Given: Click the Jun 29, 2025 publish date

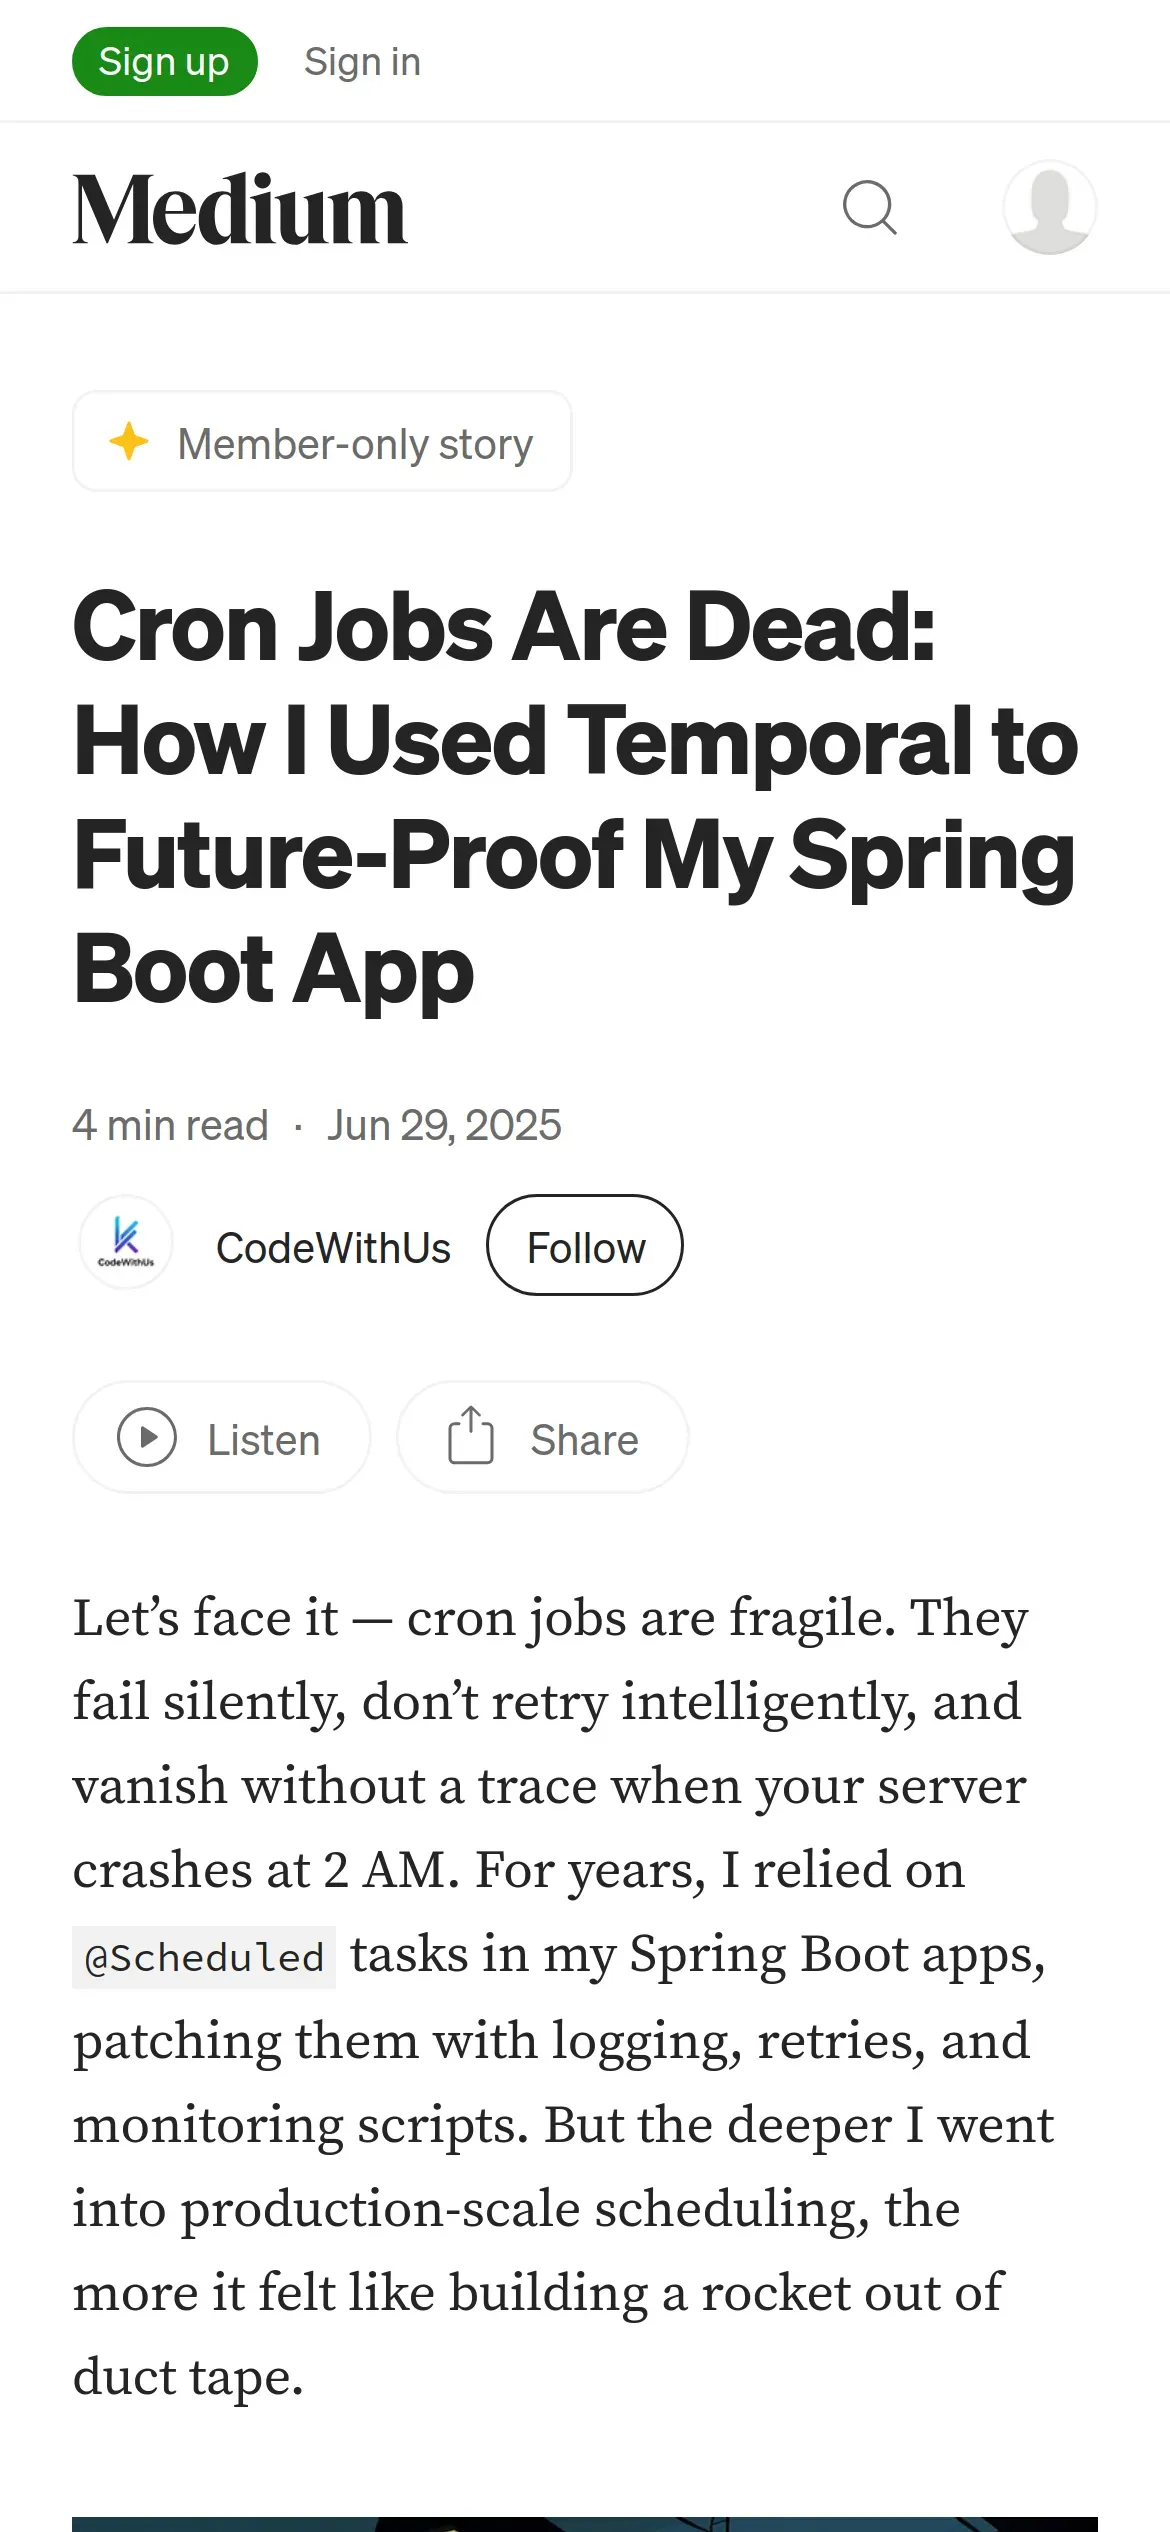Looking at the screenshot, I should tap(444, 1125).
